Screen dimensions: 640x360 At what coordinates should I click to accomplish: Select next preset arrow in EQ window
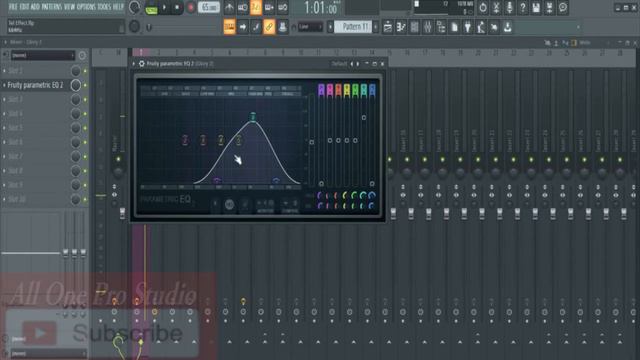tap(358, 64)
